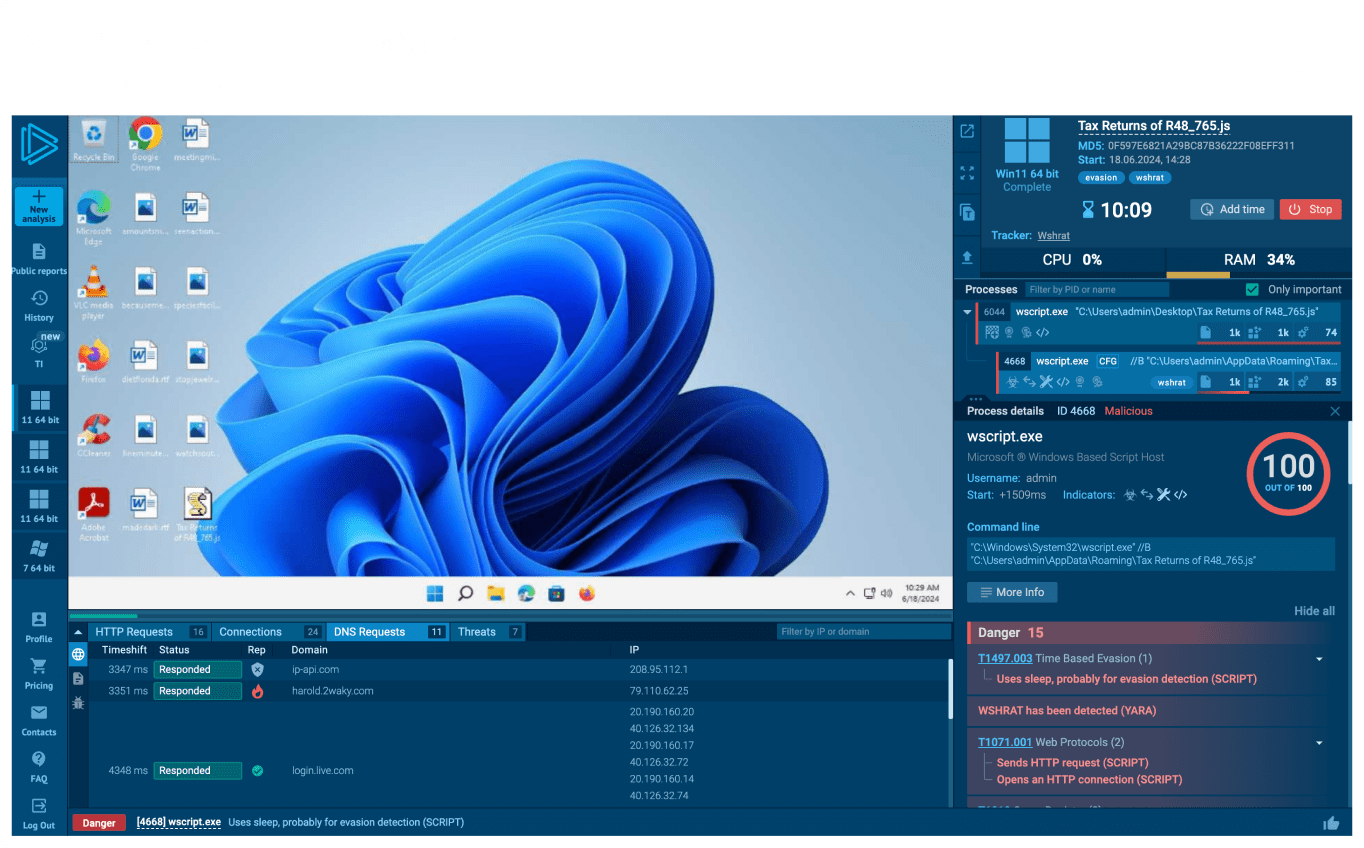Focus the Filter by PID or name field
Image resolution: width=1364 pixels, height=848 pixels.
point(1097,289)
